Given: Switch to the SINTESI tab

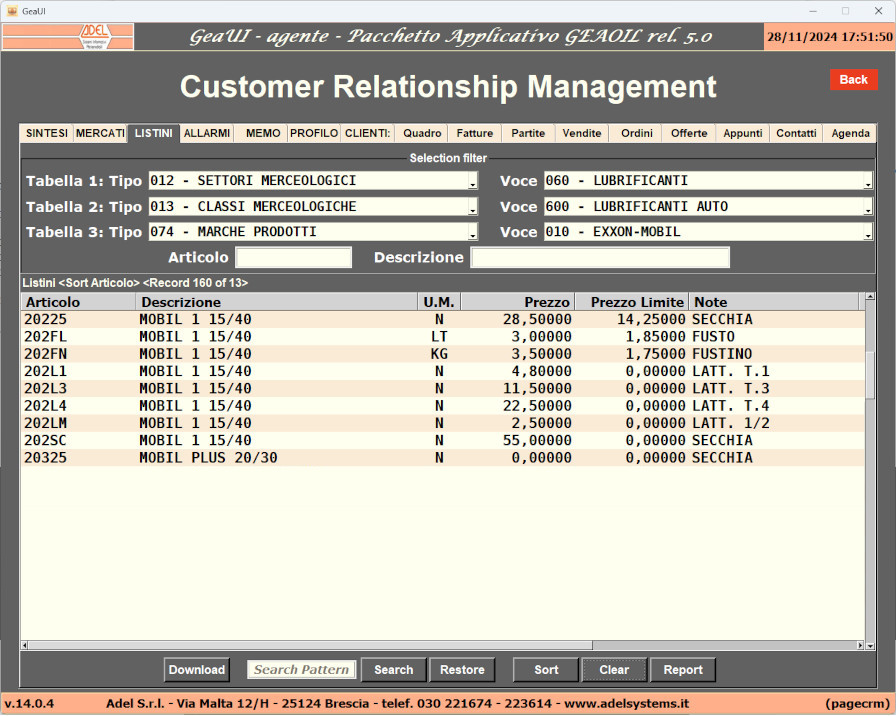Looking at the screenshot, I should coord(47,133).
